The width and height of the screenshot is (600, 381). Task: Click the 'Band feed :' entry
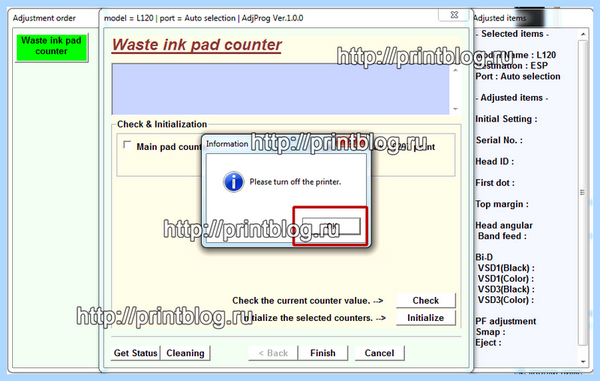(502, 236)
